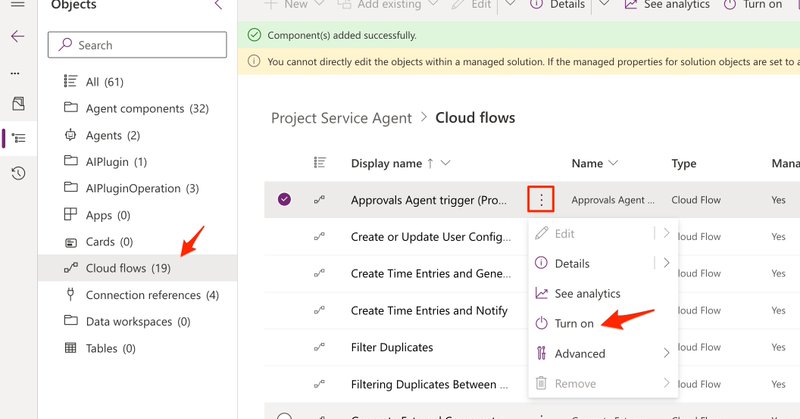Open Connection references (4) item
This screenshot has height=419, width=800.
[x=137, y=295]
